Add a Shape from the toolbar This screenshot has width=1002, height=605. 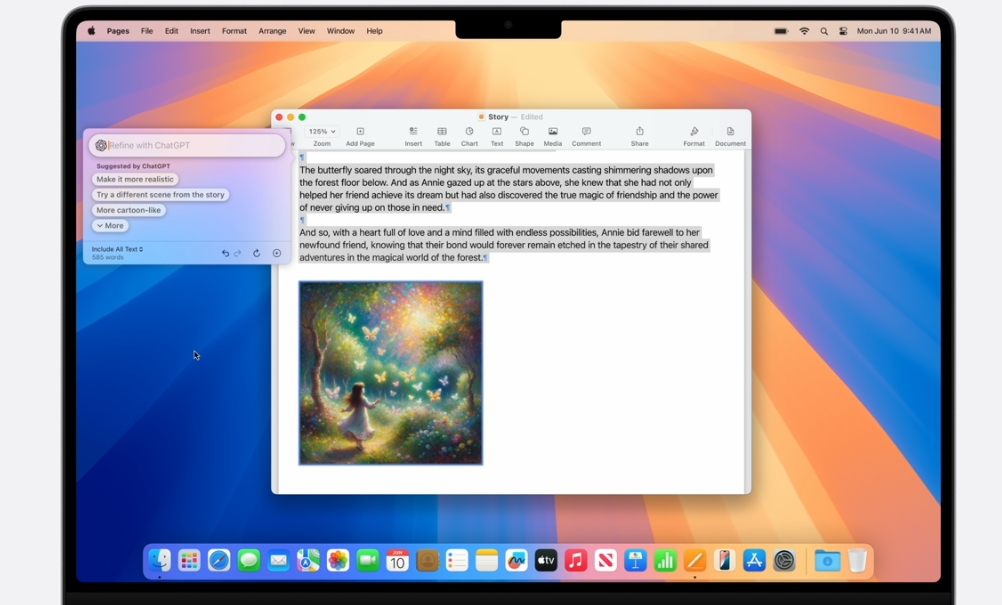[x=524, y=136]
